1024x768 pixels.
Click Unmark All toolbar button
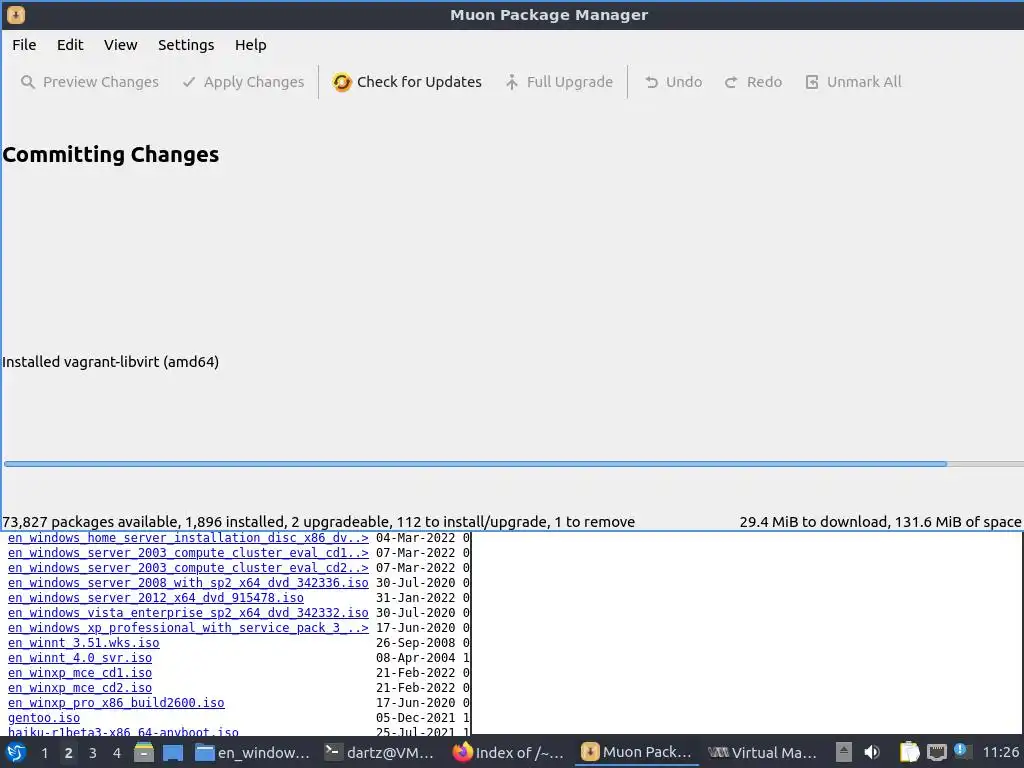coord(853,82)
